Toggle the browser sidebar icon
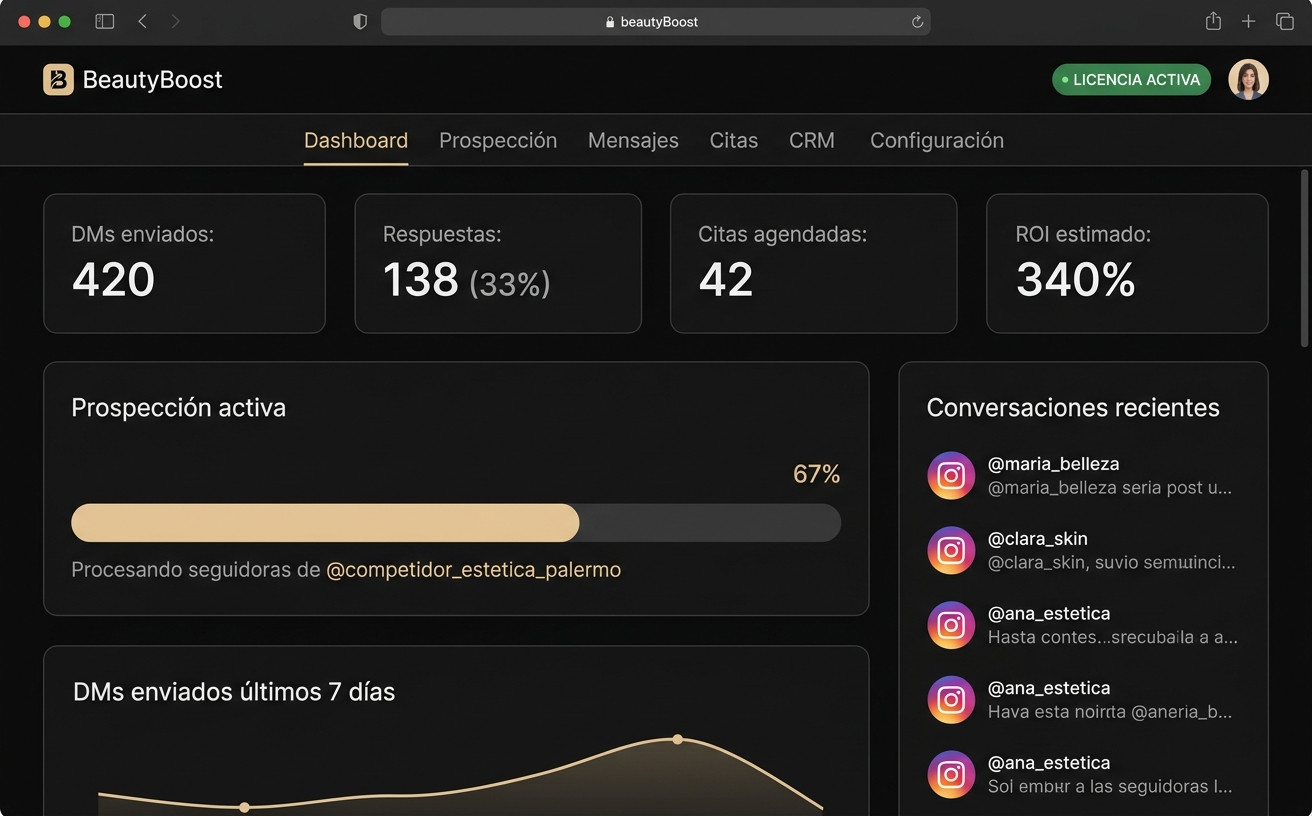1312x816 pixels. click(x=104, y=21)
